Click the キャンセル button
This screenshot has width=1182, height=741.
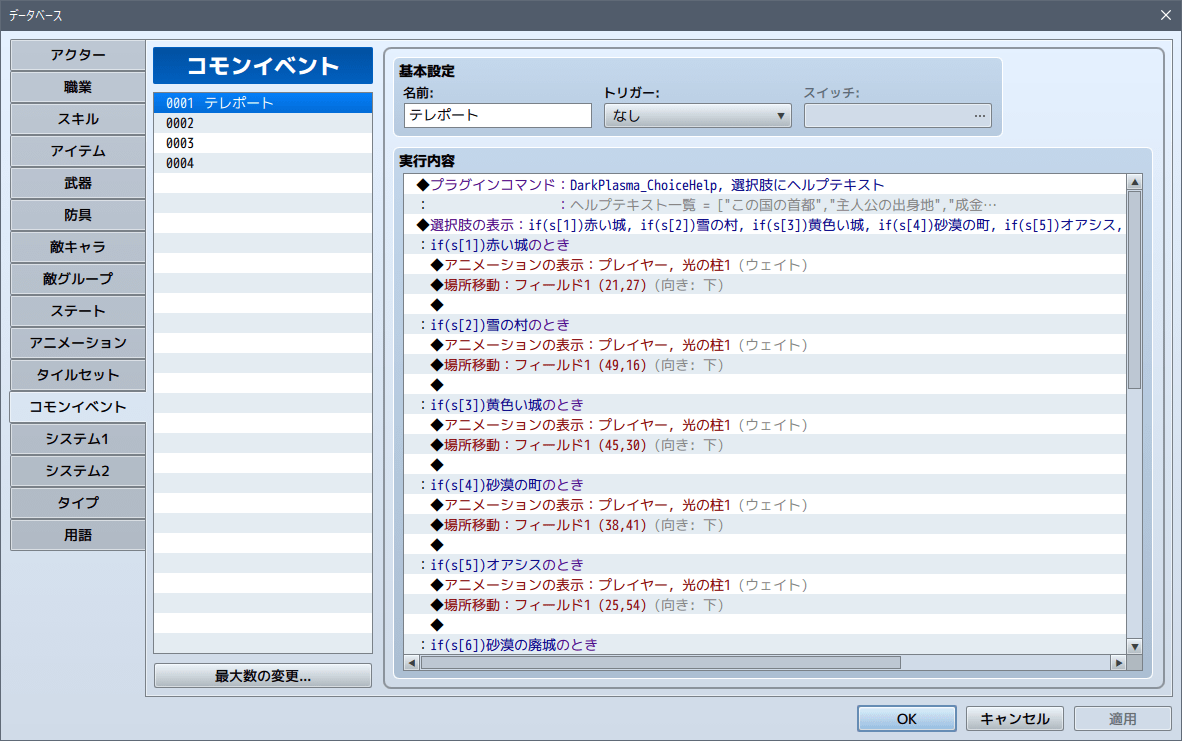1015,718
